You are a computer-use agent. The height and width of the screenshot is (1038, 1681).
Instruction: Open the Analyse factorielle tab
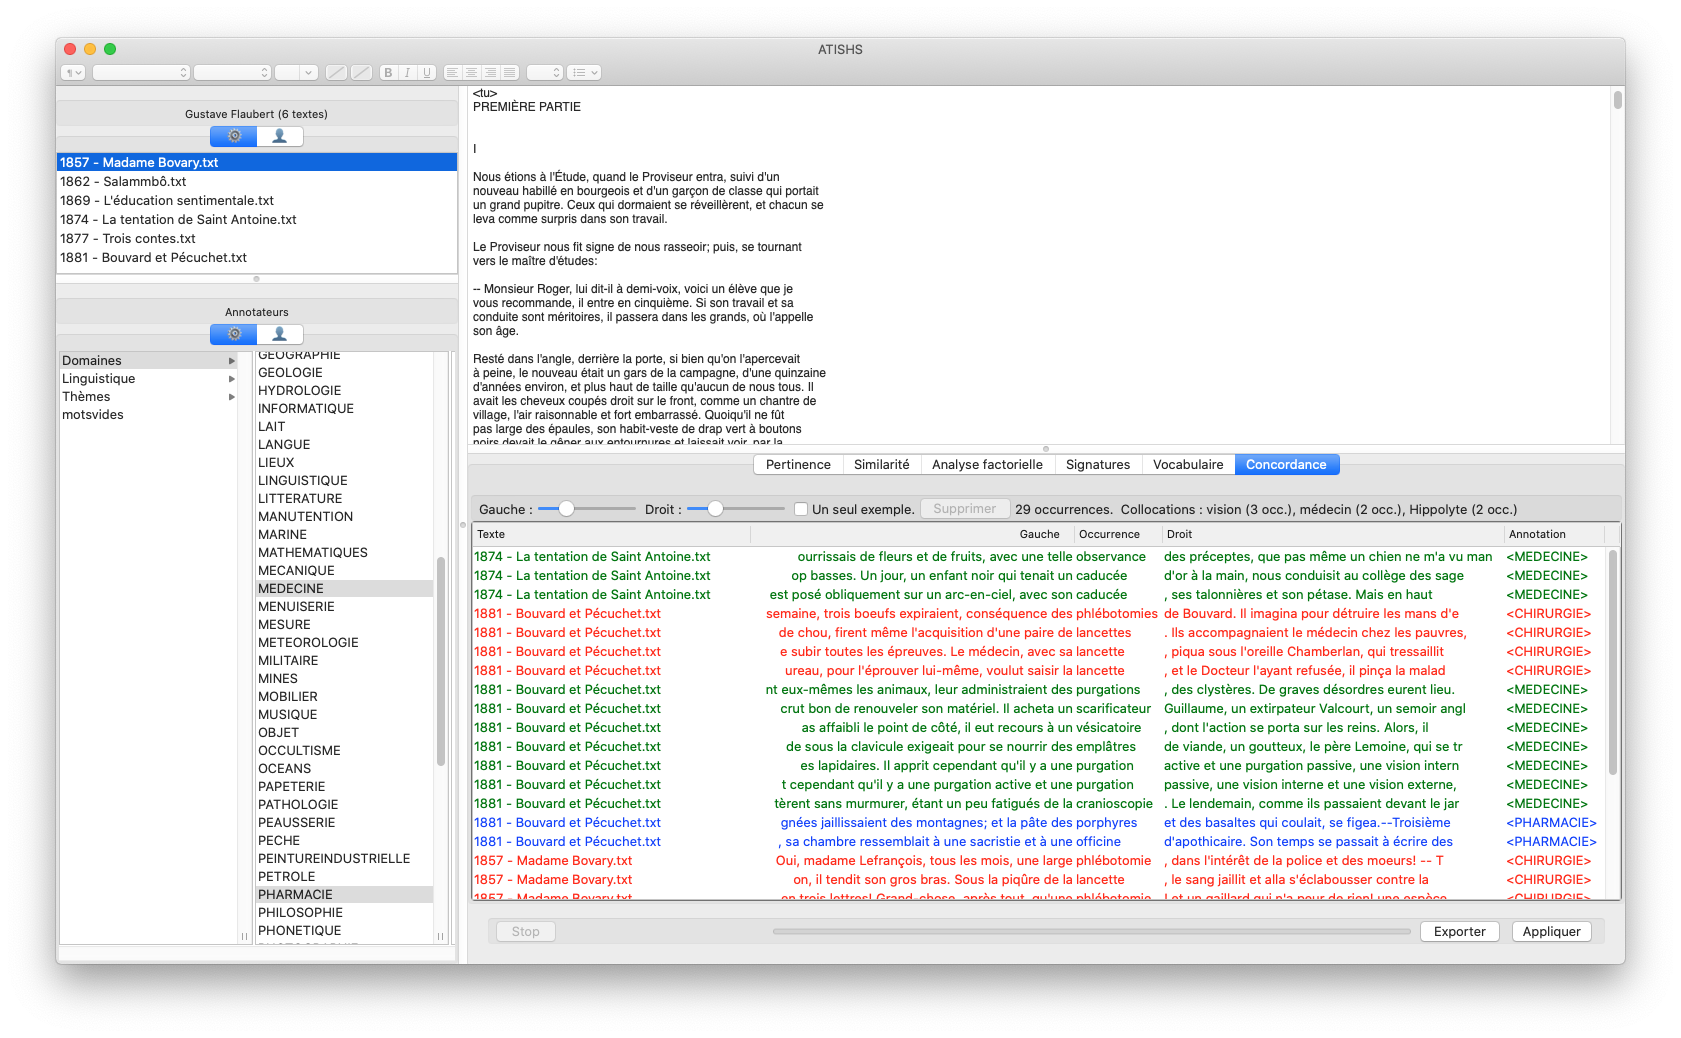986,465
